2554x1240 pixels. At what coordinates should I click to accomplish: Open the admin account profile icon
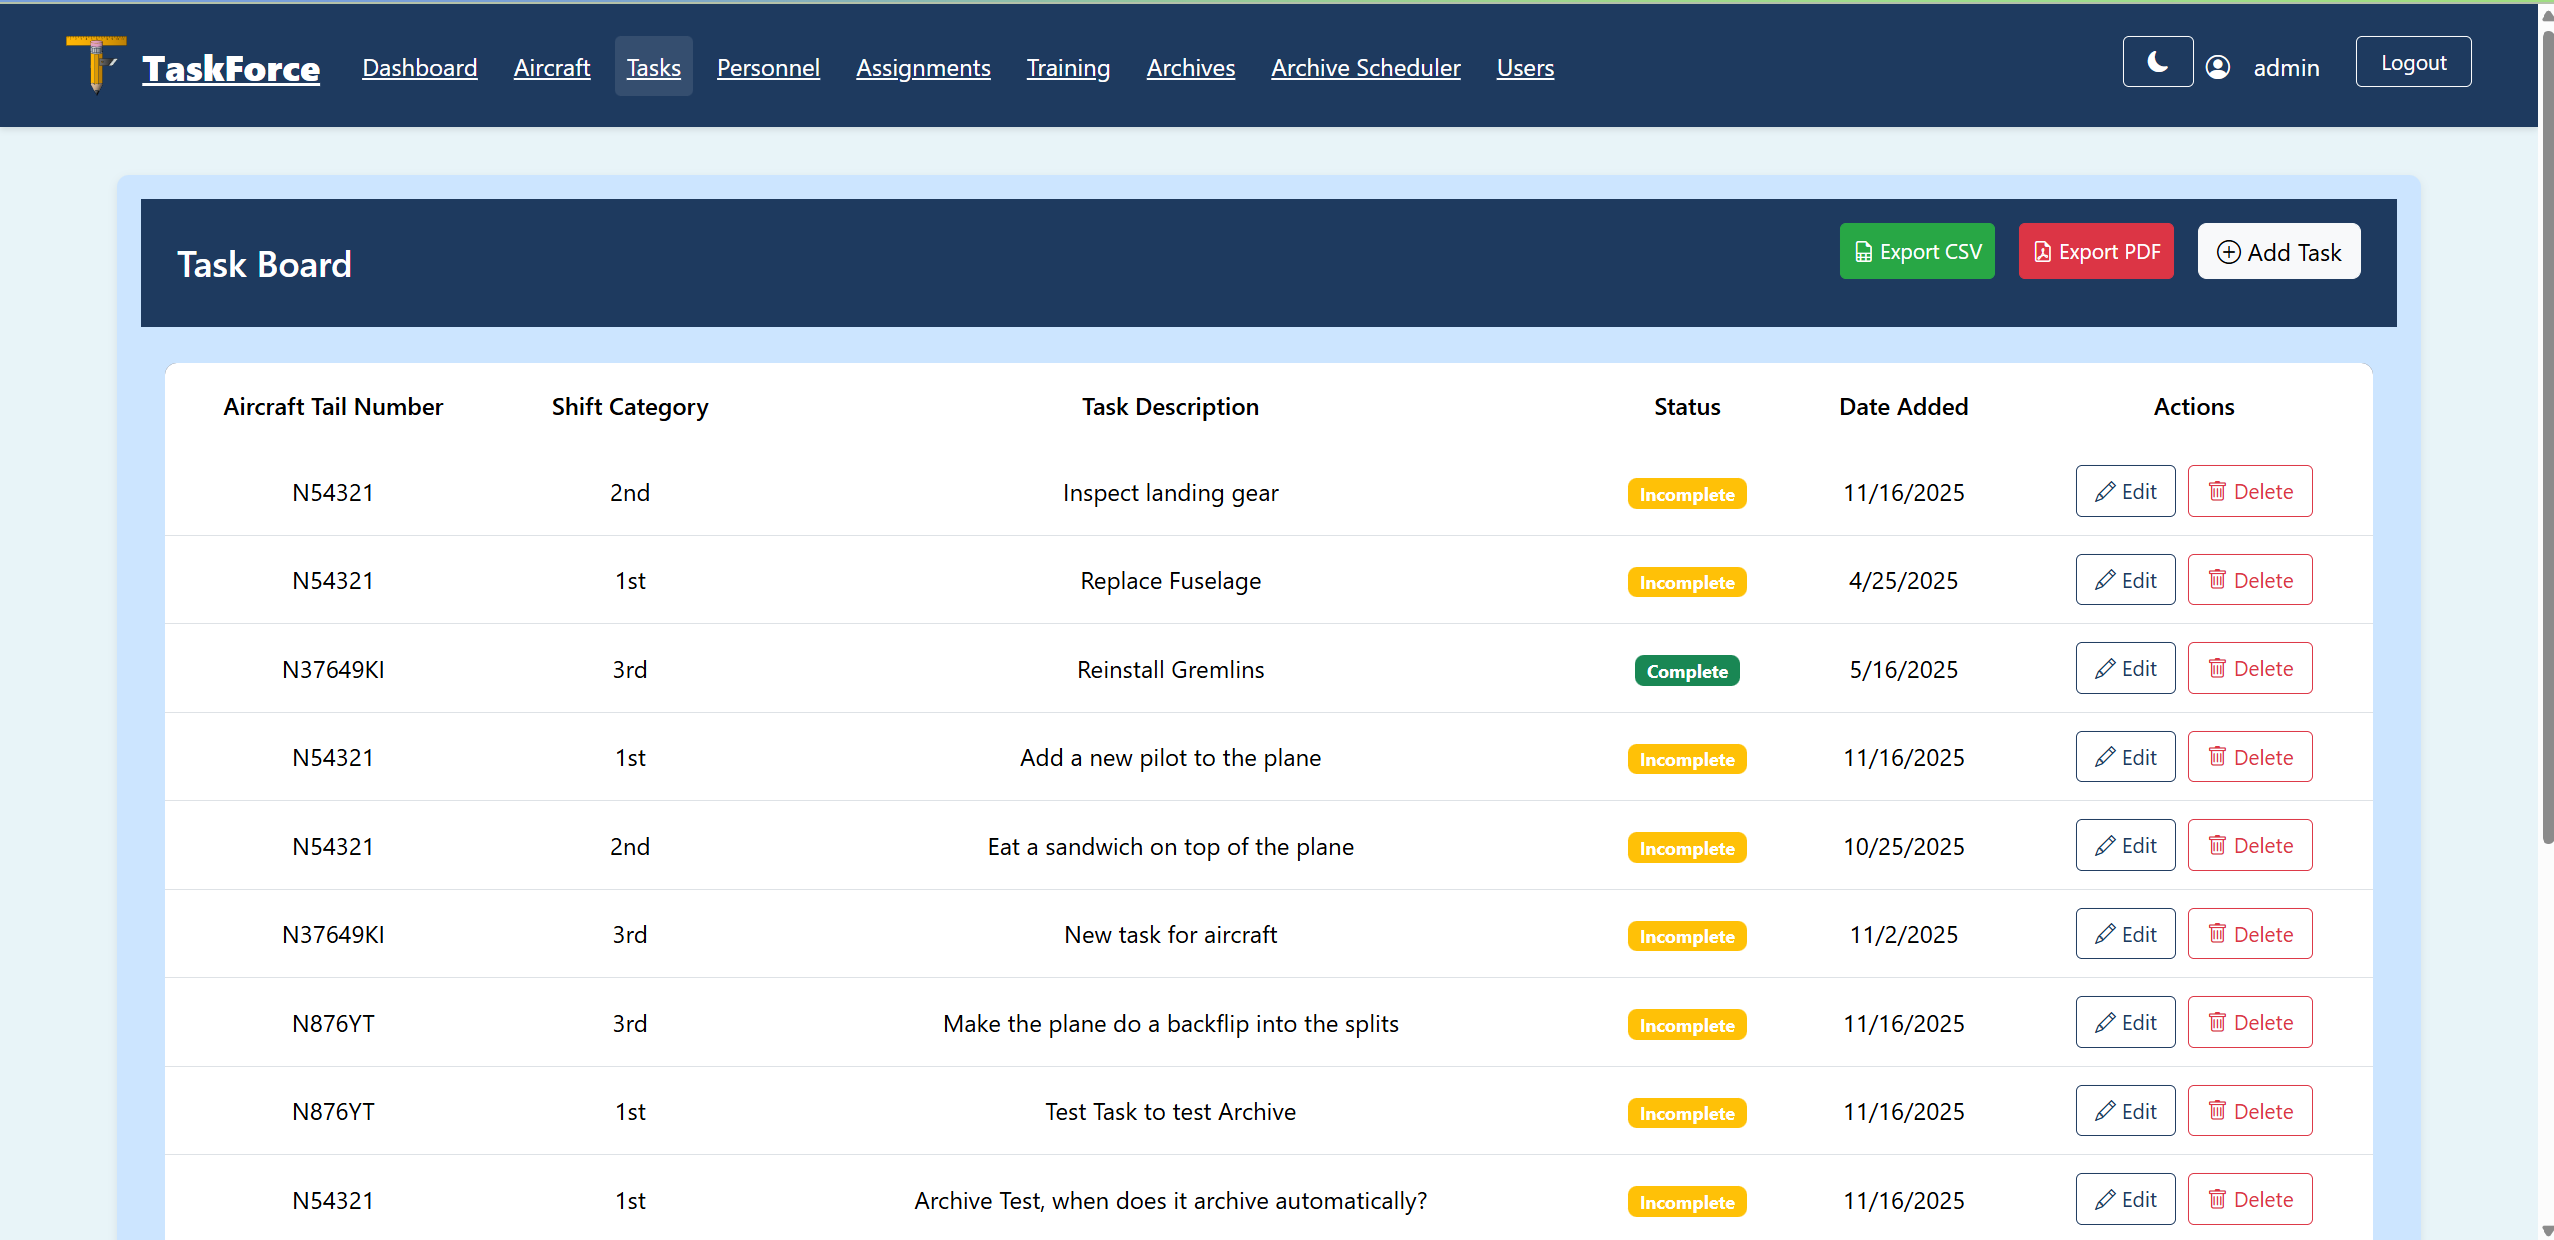(2218, 66)
